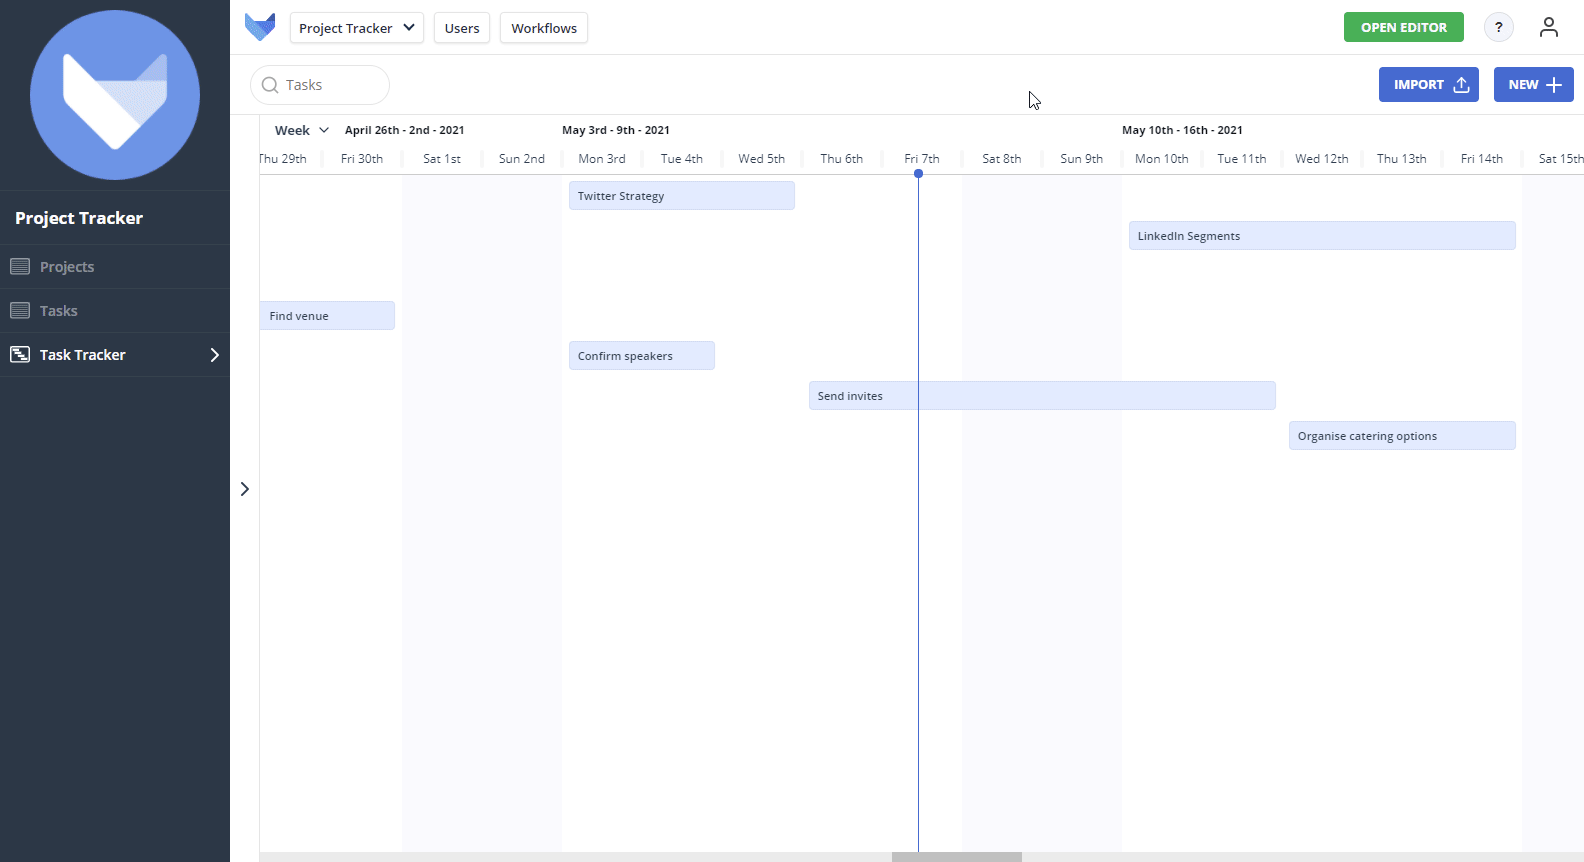
Task: Click the Tasks list icon in sidebar
Action: click(20, 311)
